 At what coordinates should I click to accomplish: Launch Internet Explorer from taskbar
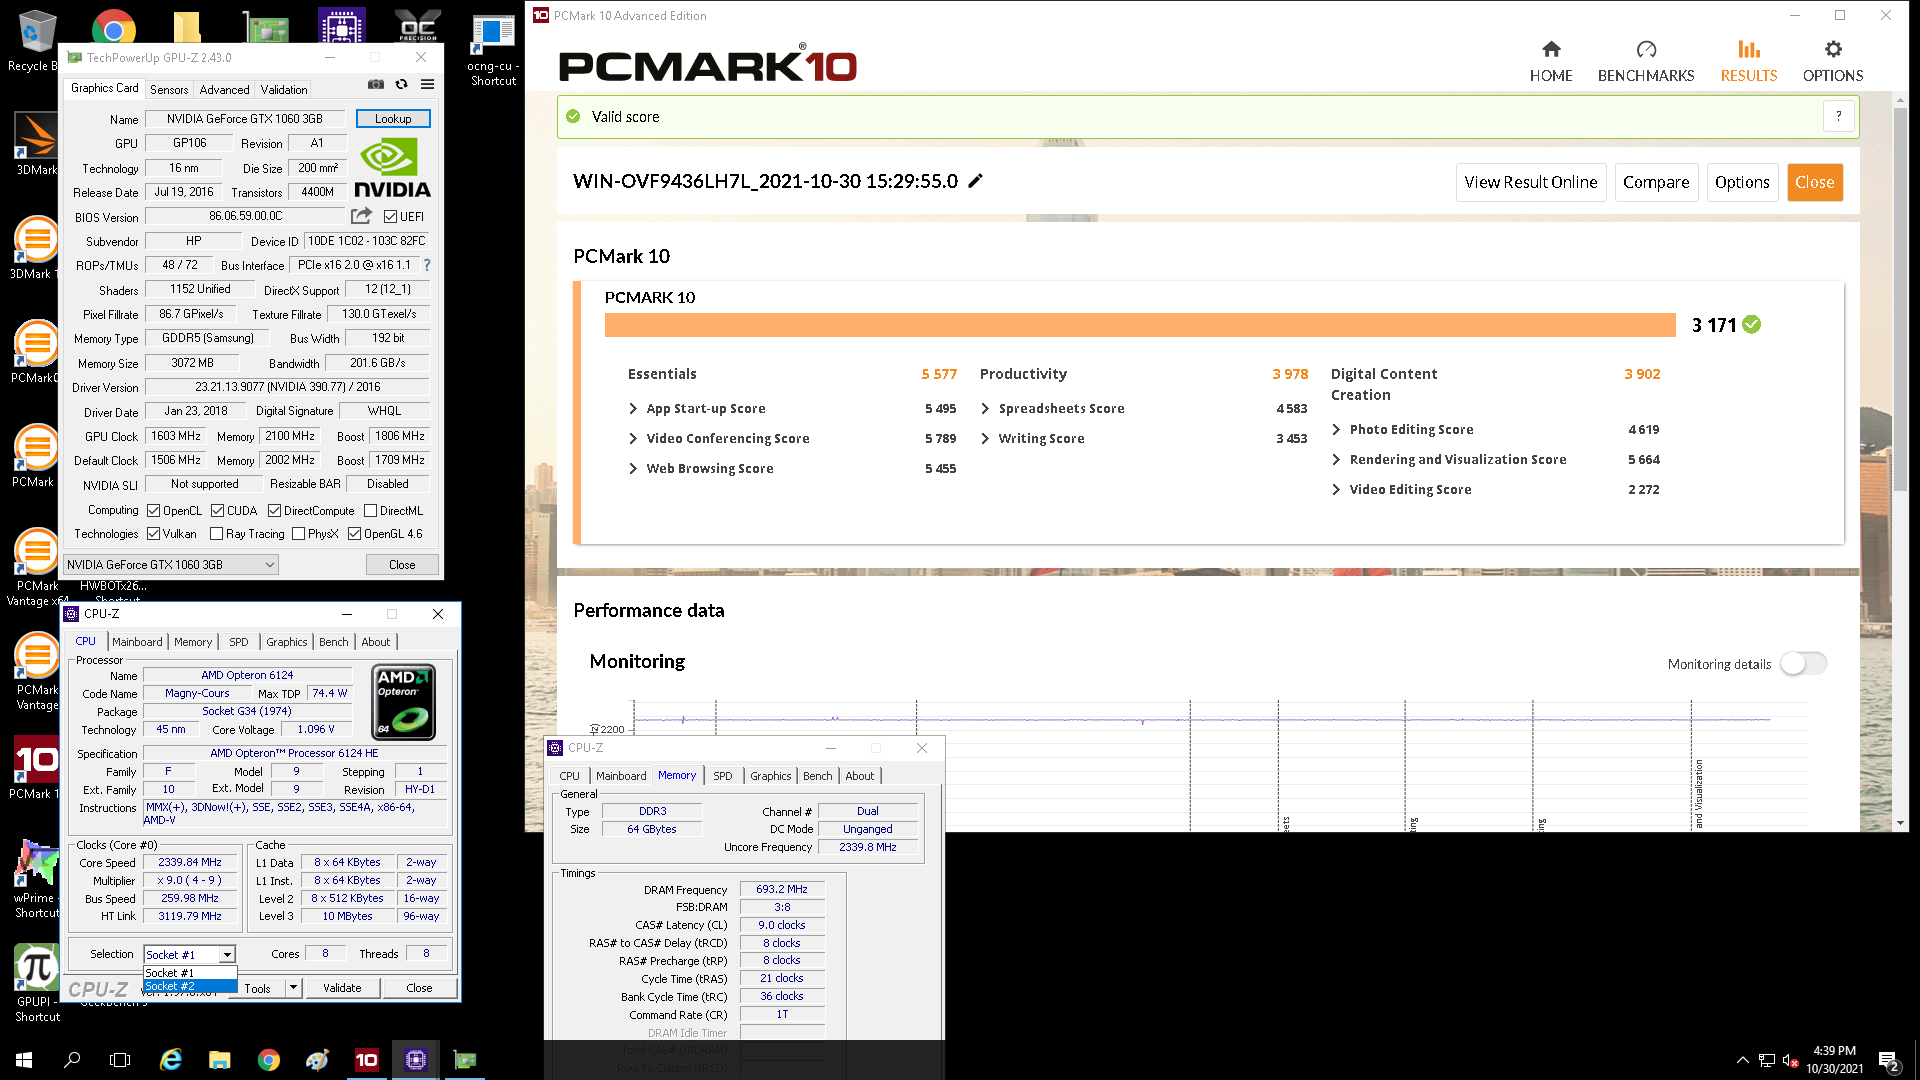171,1060
